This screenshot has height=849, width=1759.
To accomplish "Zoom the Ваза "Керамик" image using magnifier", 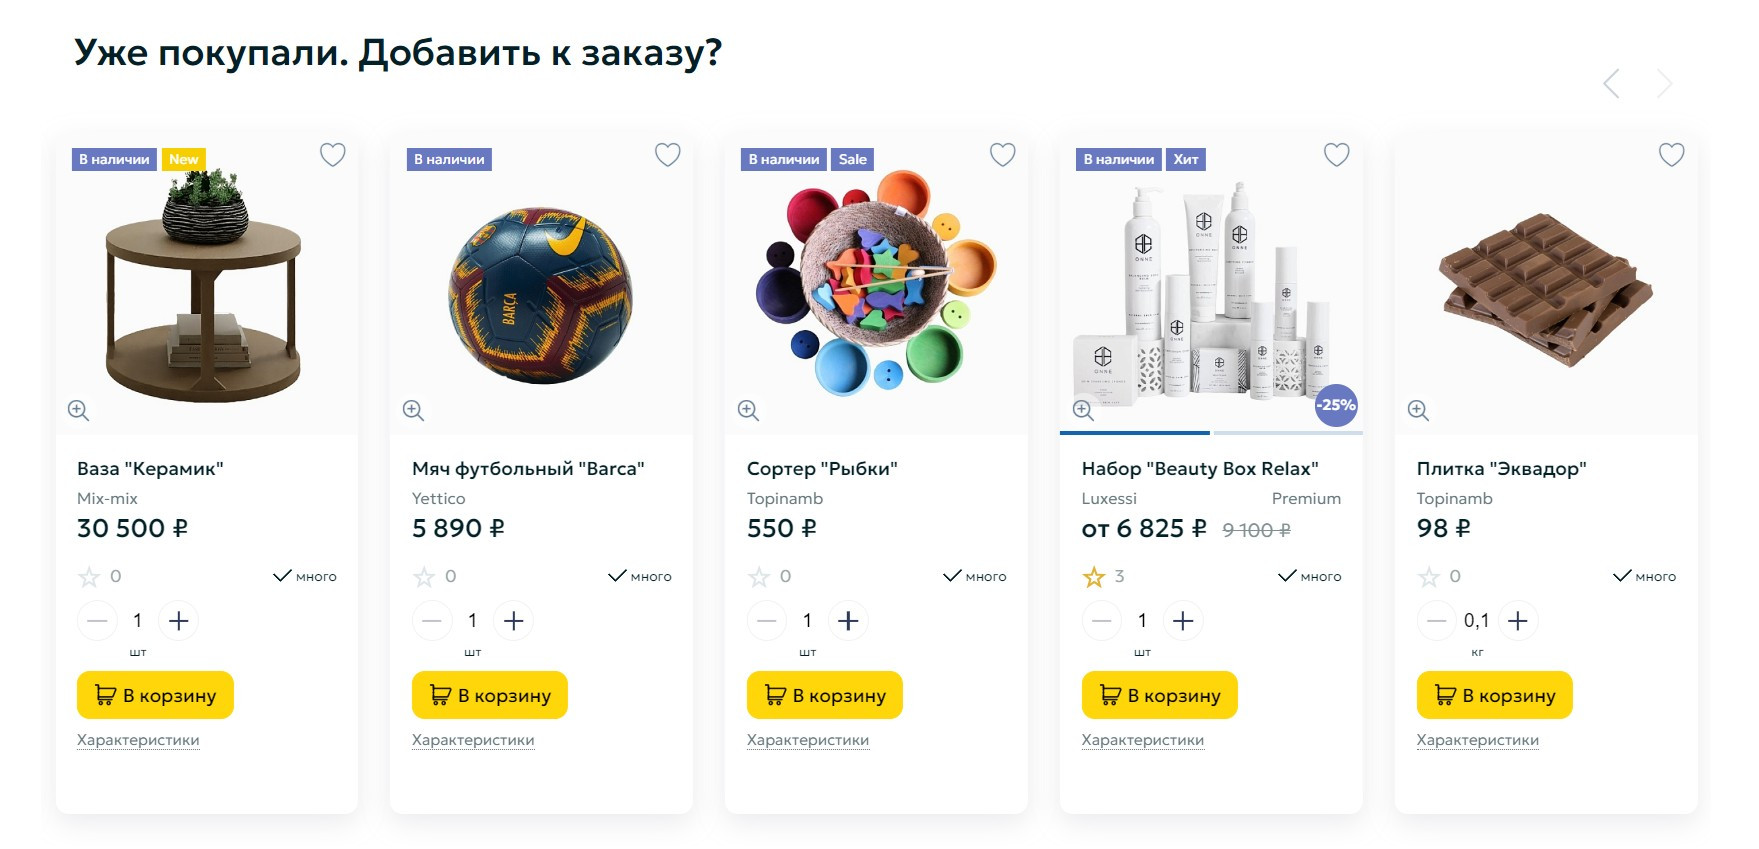I will pyautogui.click(x=78, y=410).
